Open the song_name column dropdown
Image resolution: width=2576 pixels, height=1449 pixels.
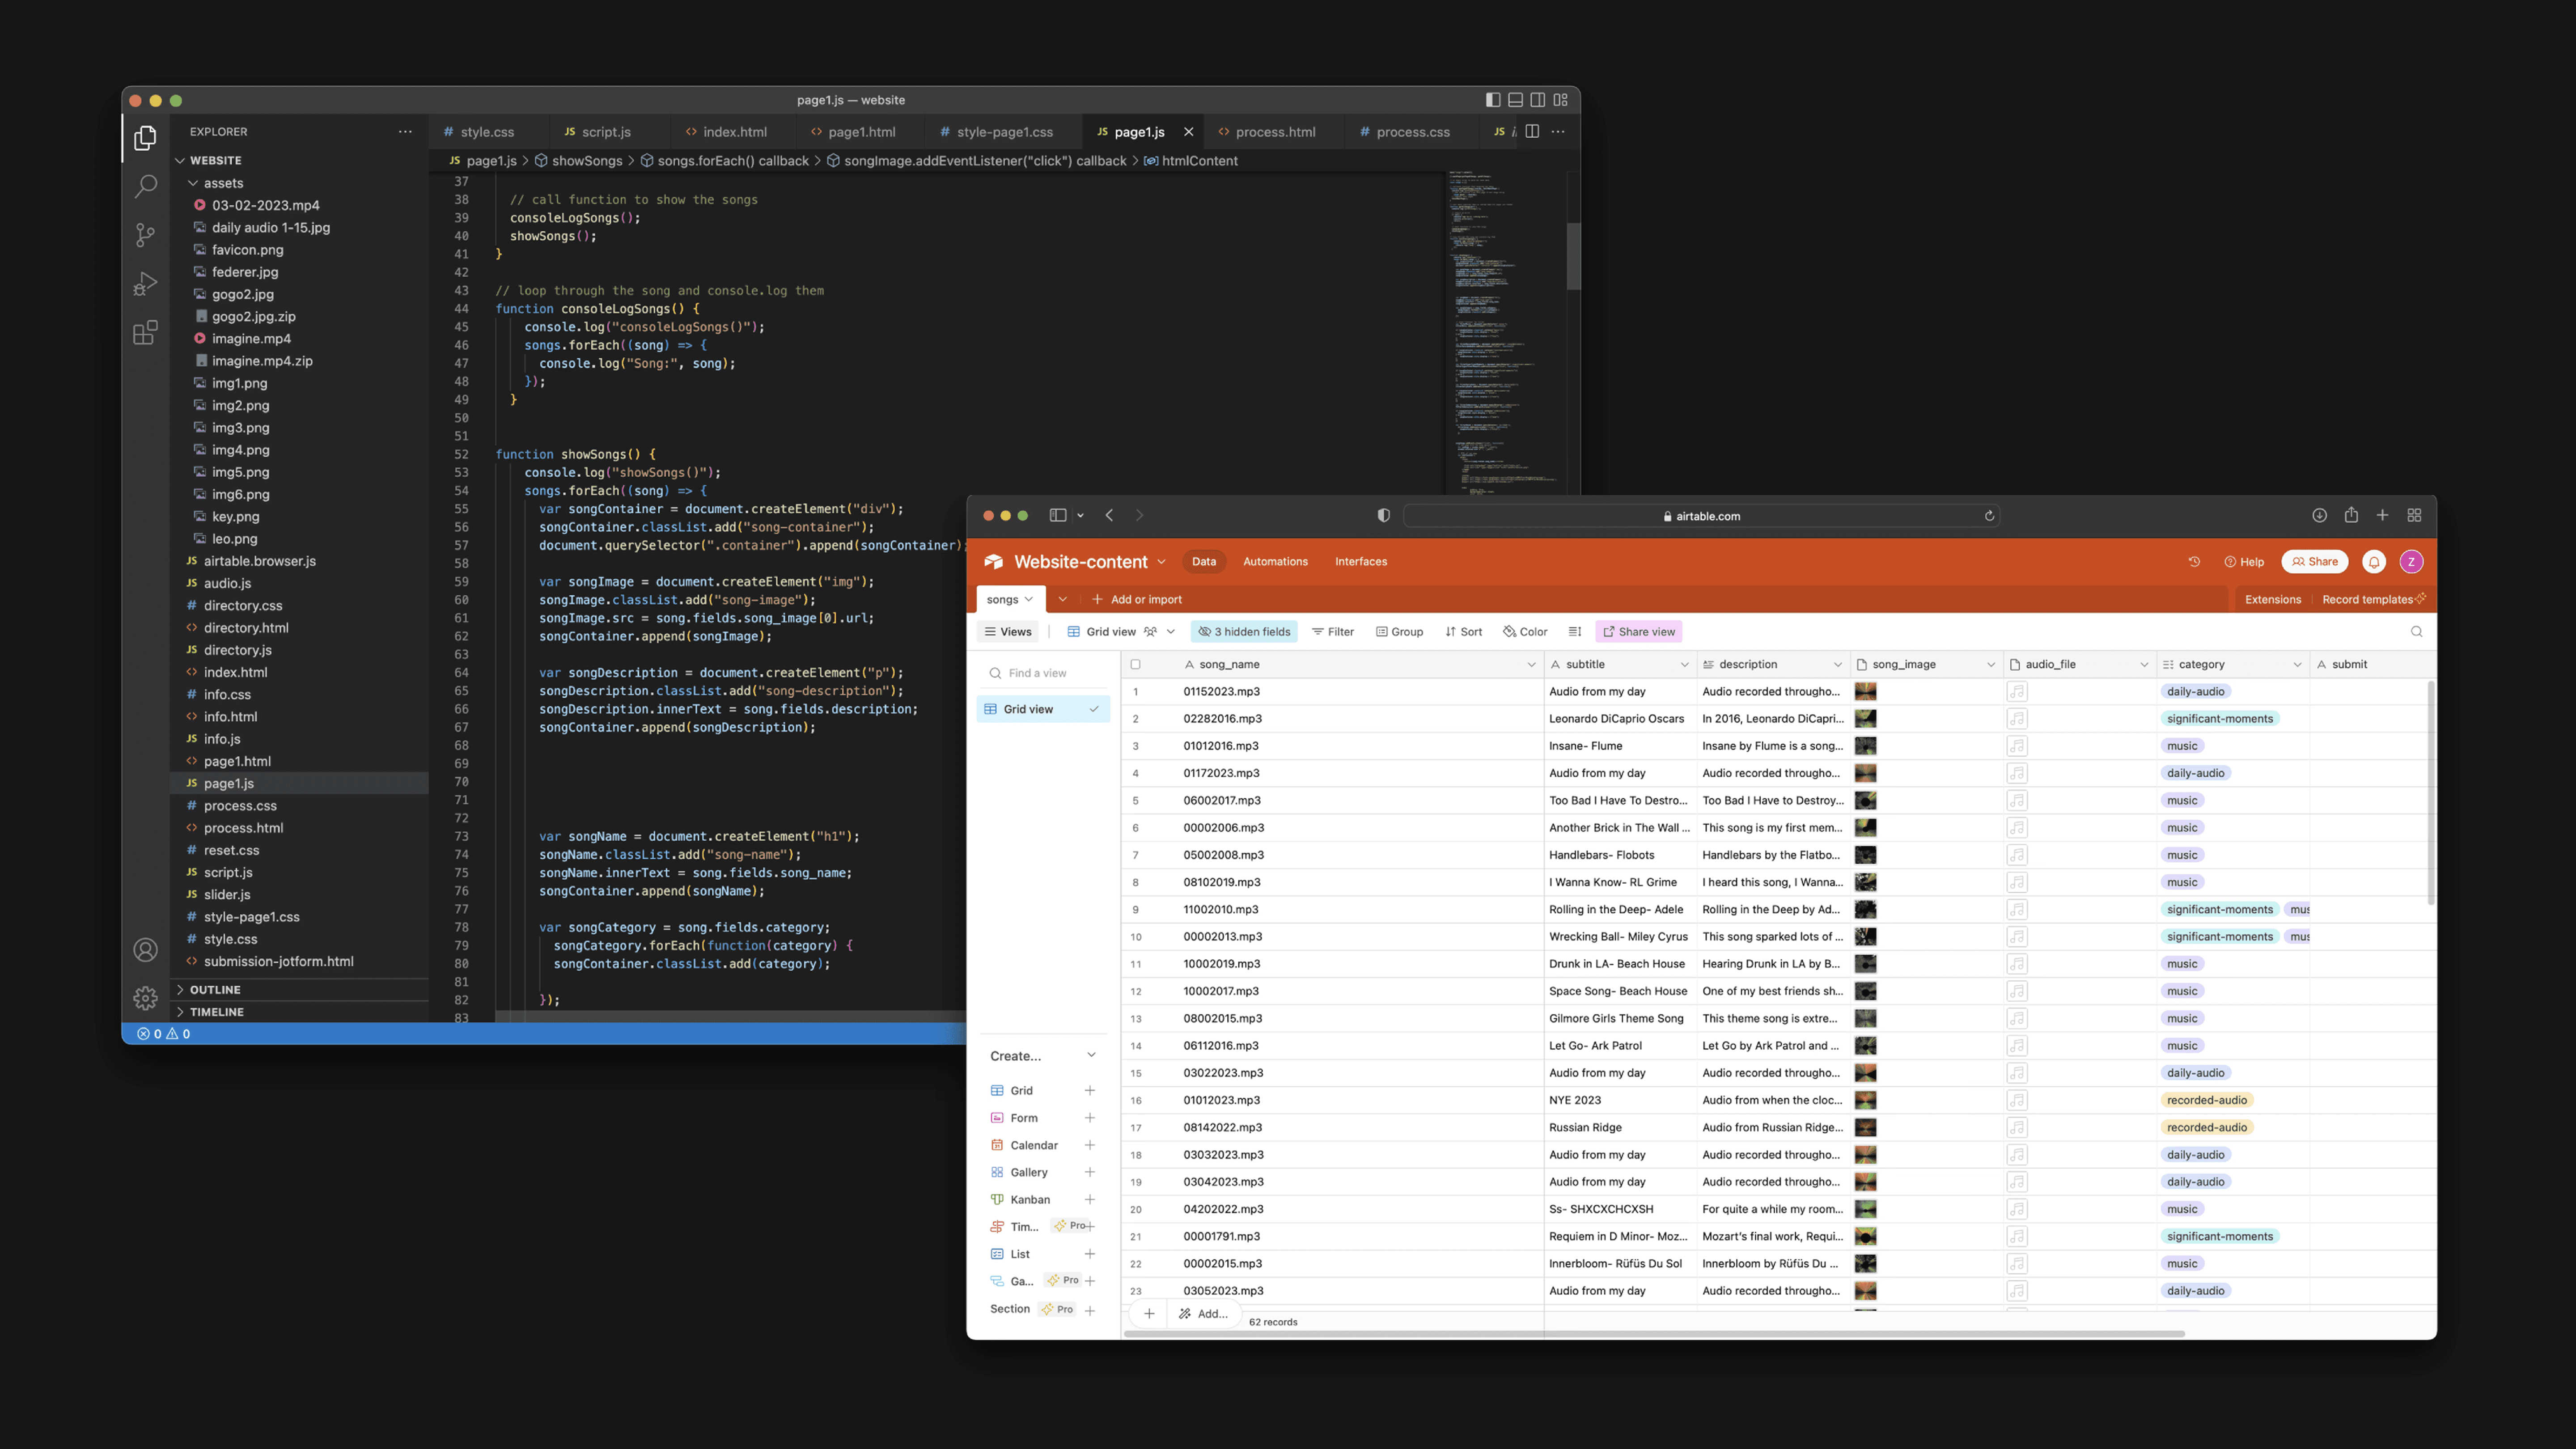coord(1530,664)
